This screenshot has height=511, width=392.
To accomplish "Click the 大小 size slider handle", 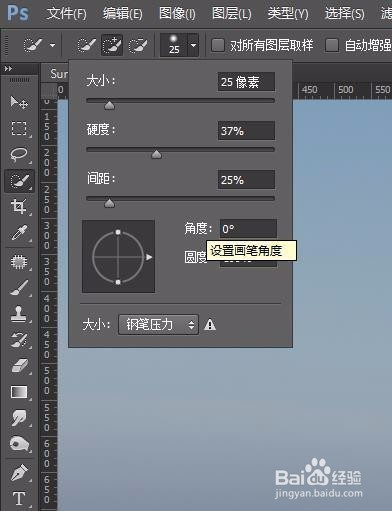I will [109, 106].
